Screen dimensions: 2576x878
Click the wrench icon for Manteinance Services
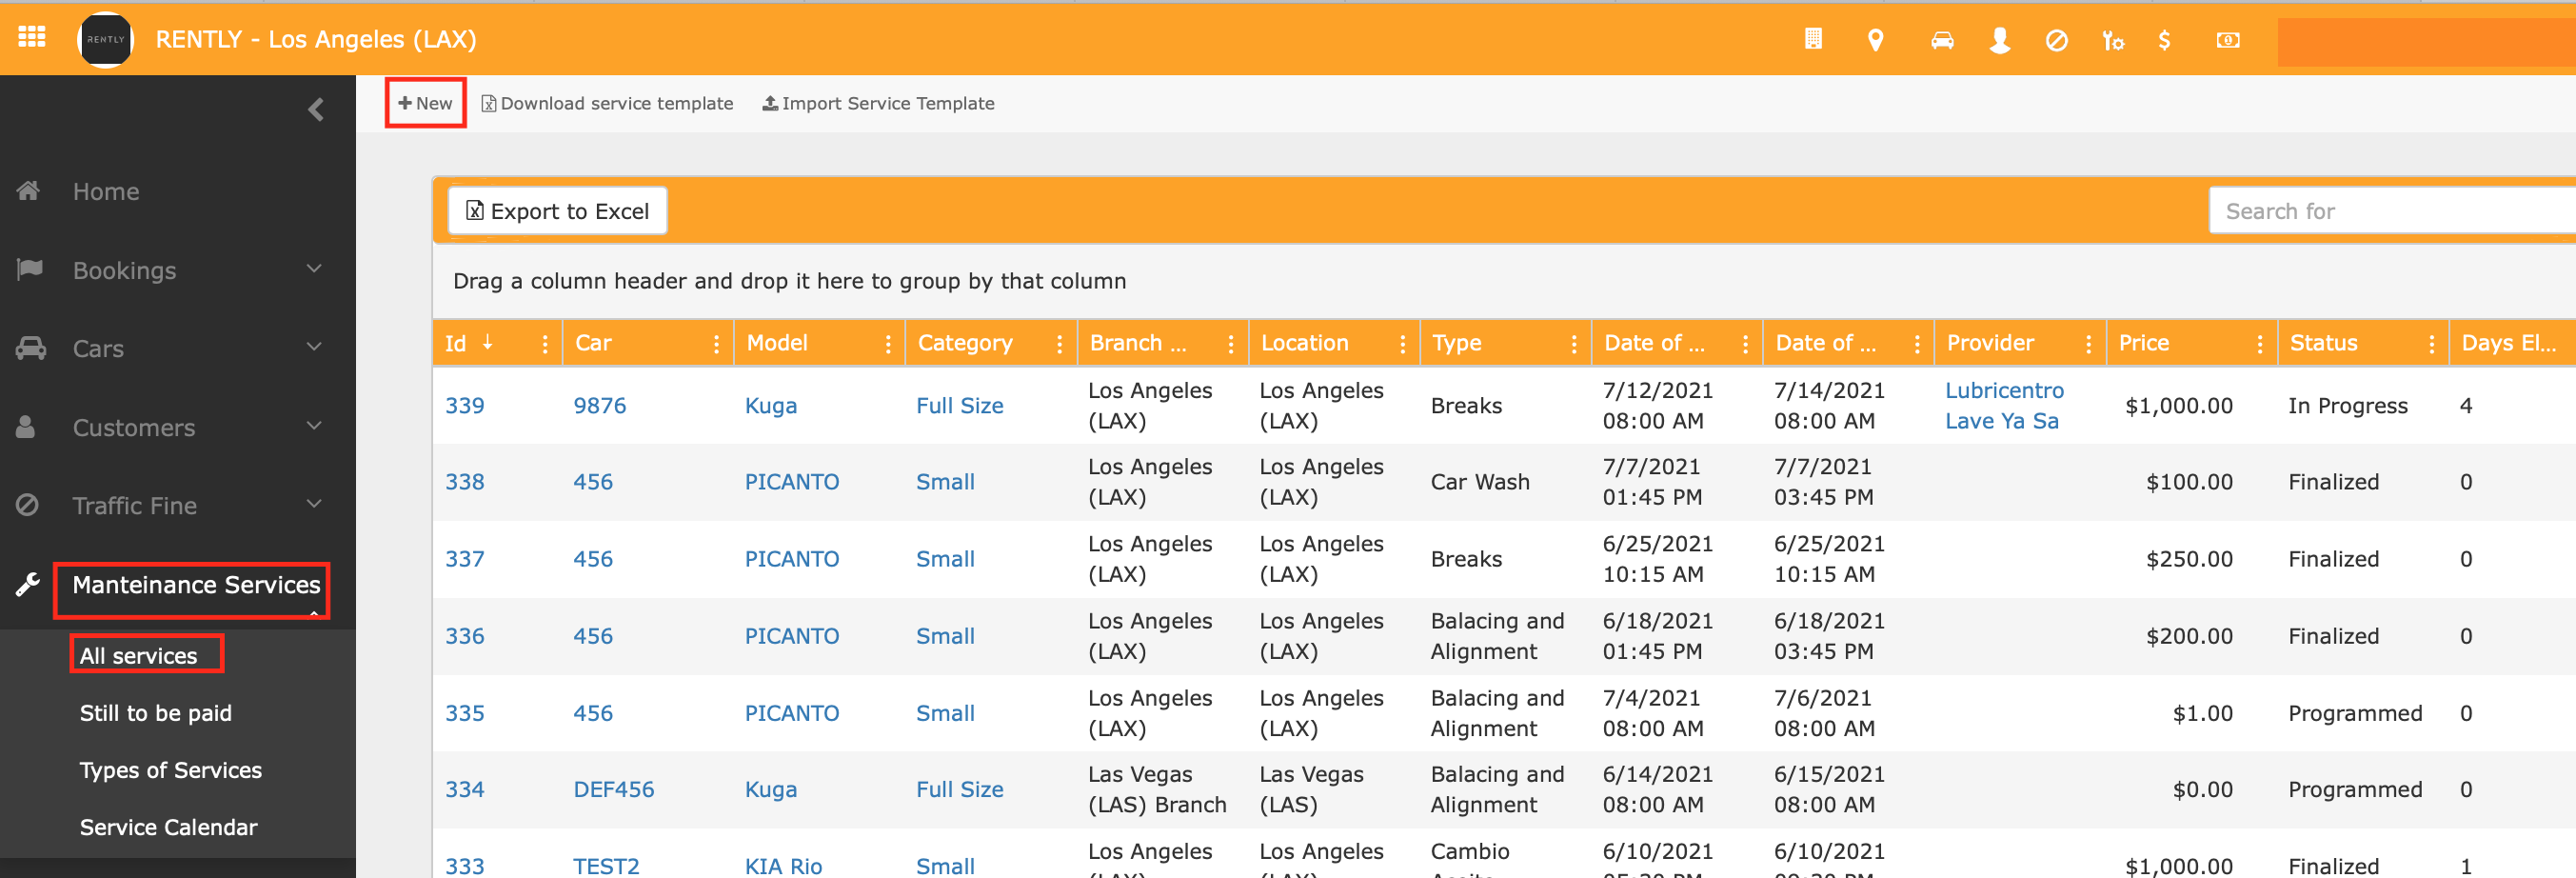click(x=28, y=584)
